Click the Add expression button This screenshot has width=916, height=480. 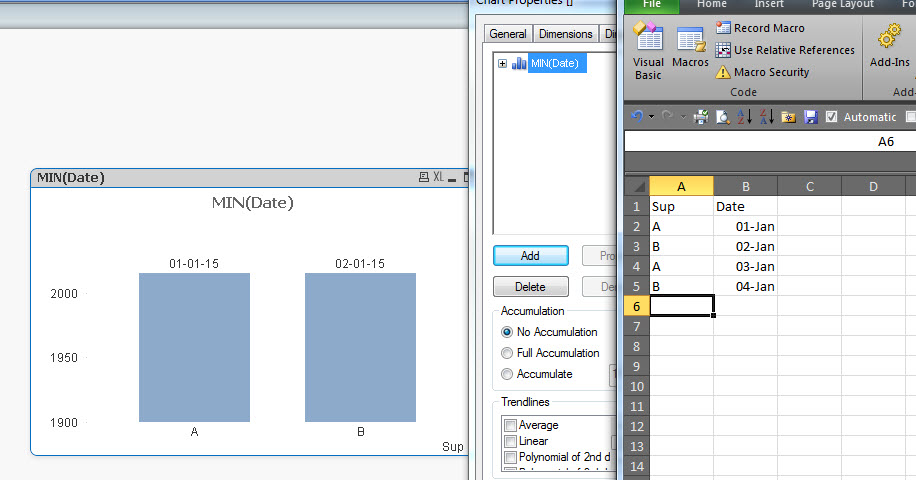pos(530,255)
